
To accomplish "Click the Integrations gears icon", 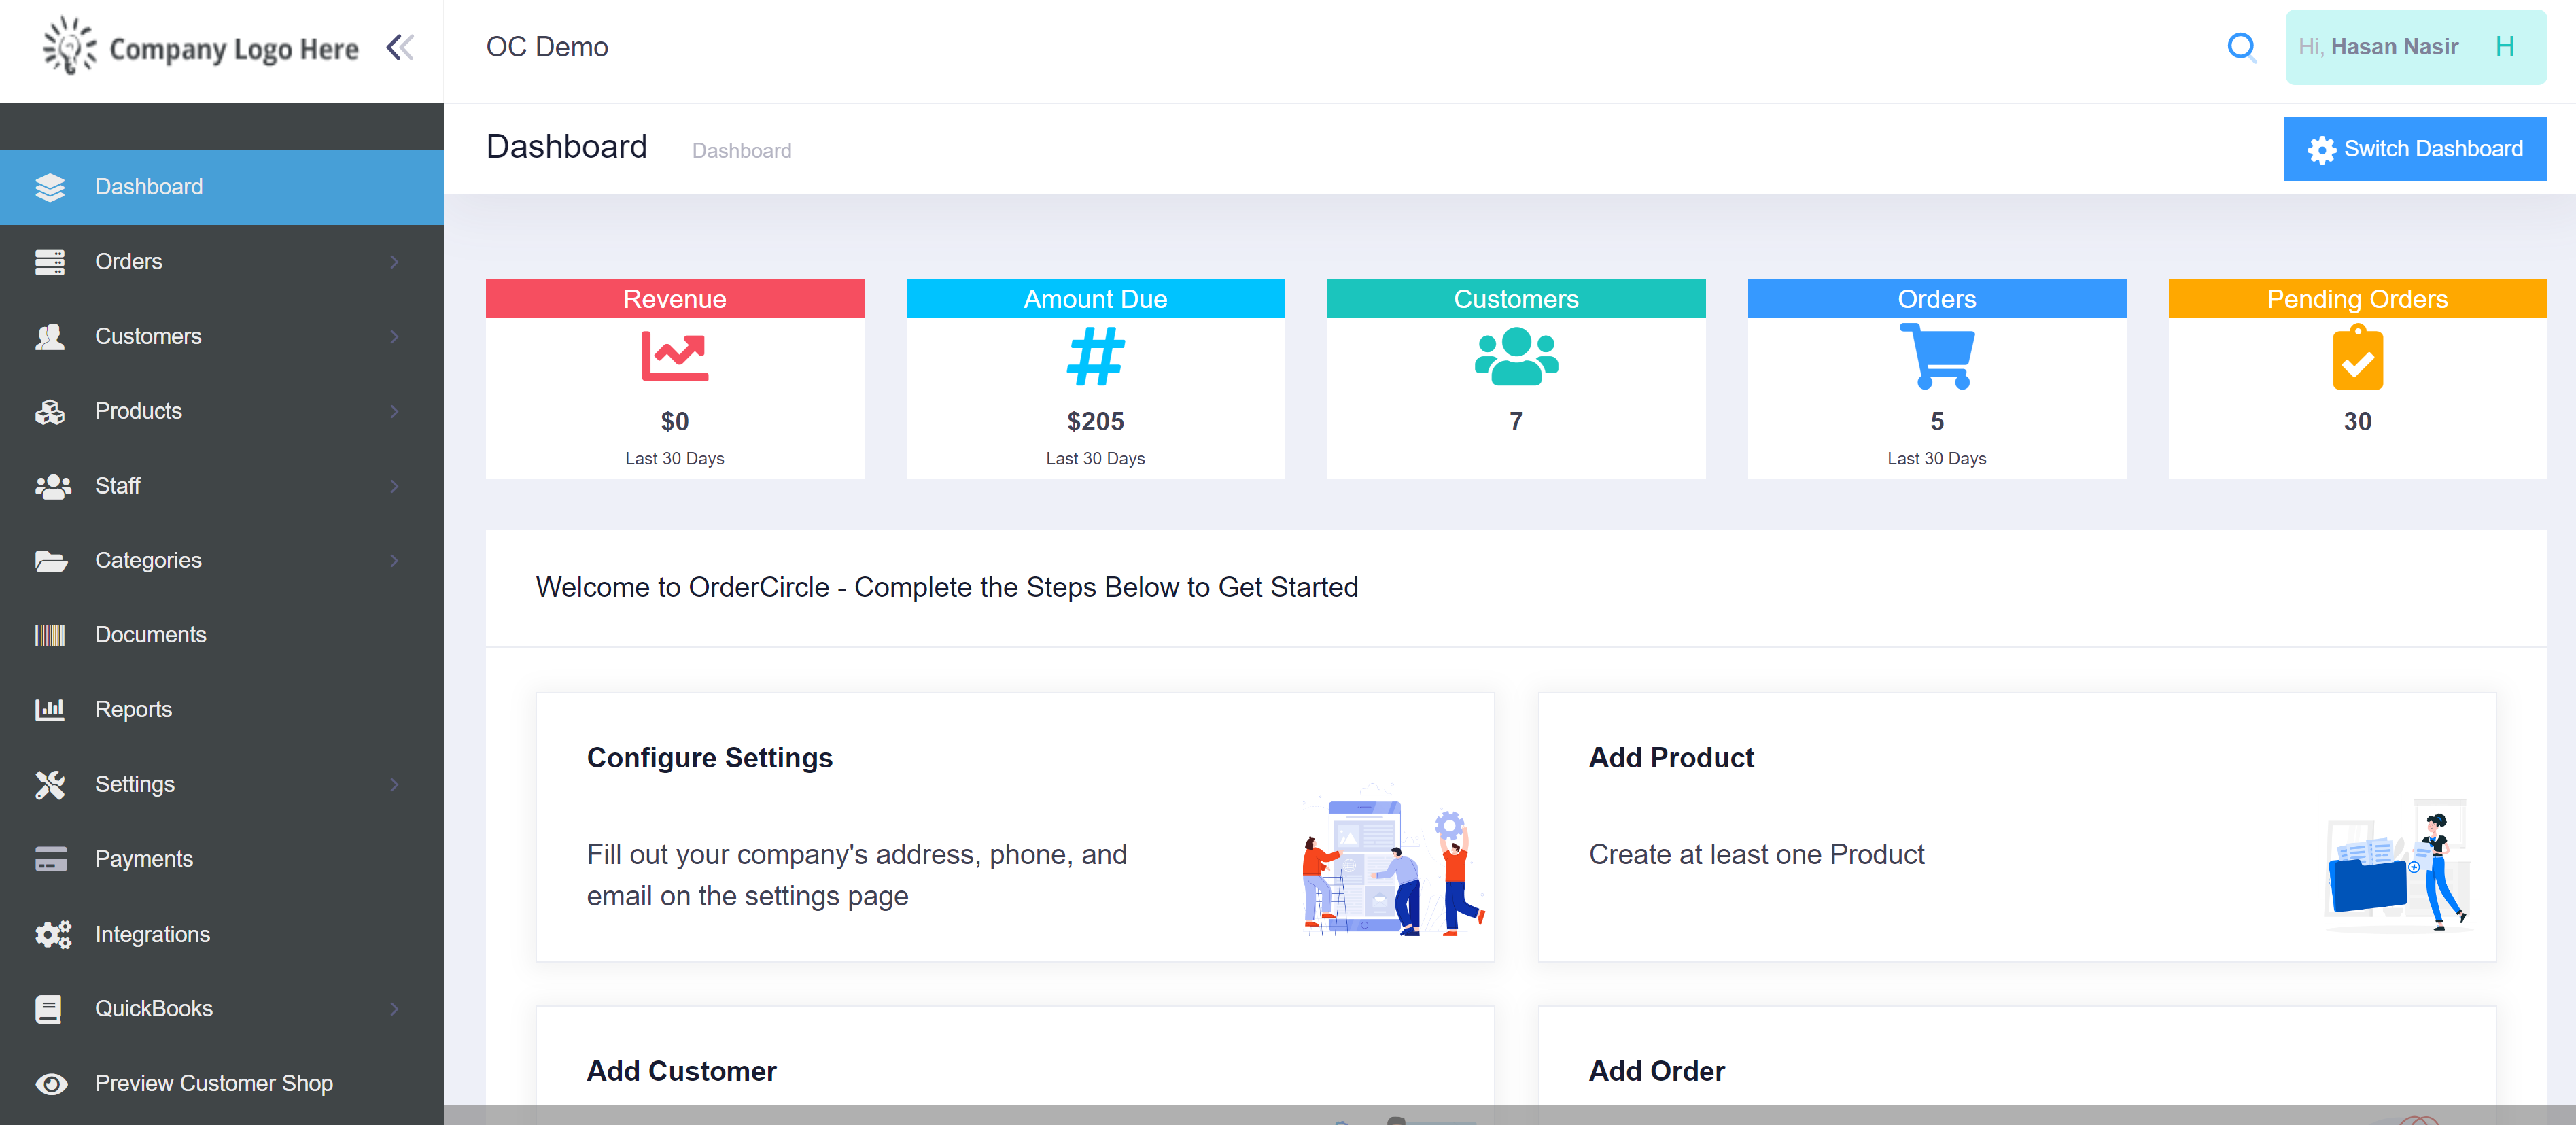I will [x=52, y=934].
